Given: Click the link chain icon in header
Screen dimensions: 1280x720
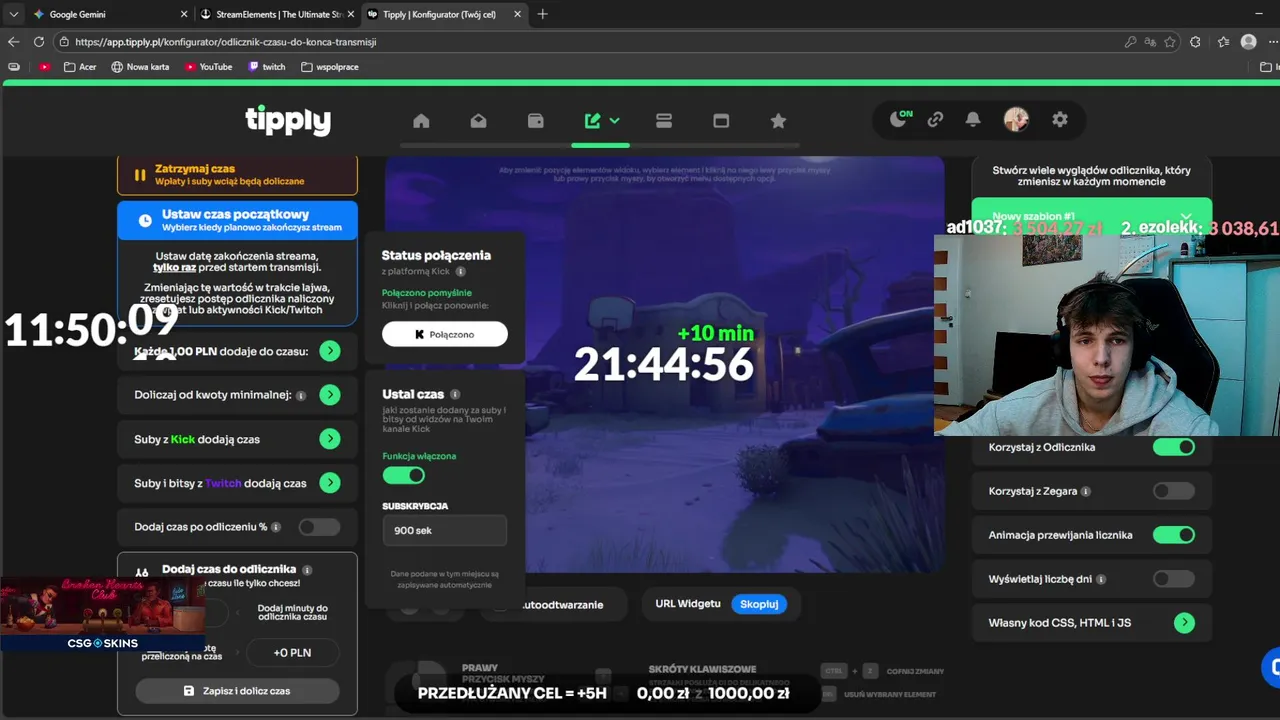Looking at the screenshot, I should tap(935, 119).
